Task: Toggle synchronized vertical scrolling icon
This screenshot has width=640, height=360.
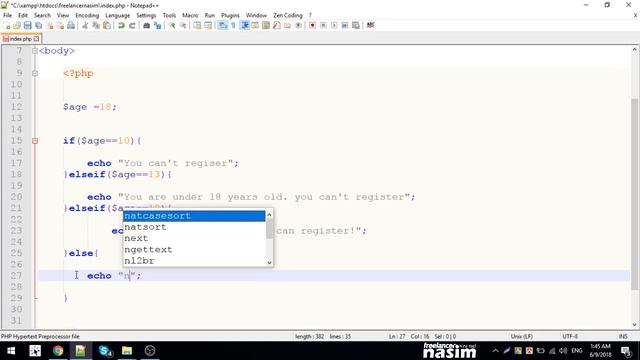Action: tap(197, 25)
